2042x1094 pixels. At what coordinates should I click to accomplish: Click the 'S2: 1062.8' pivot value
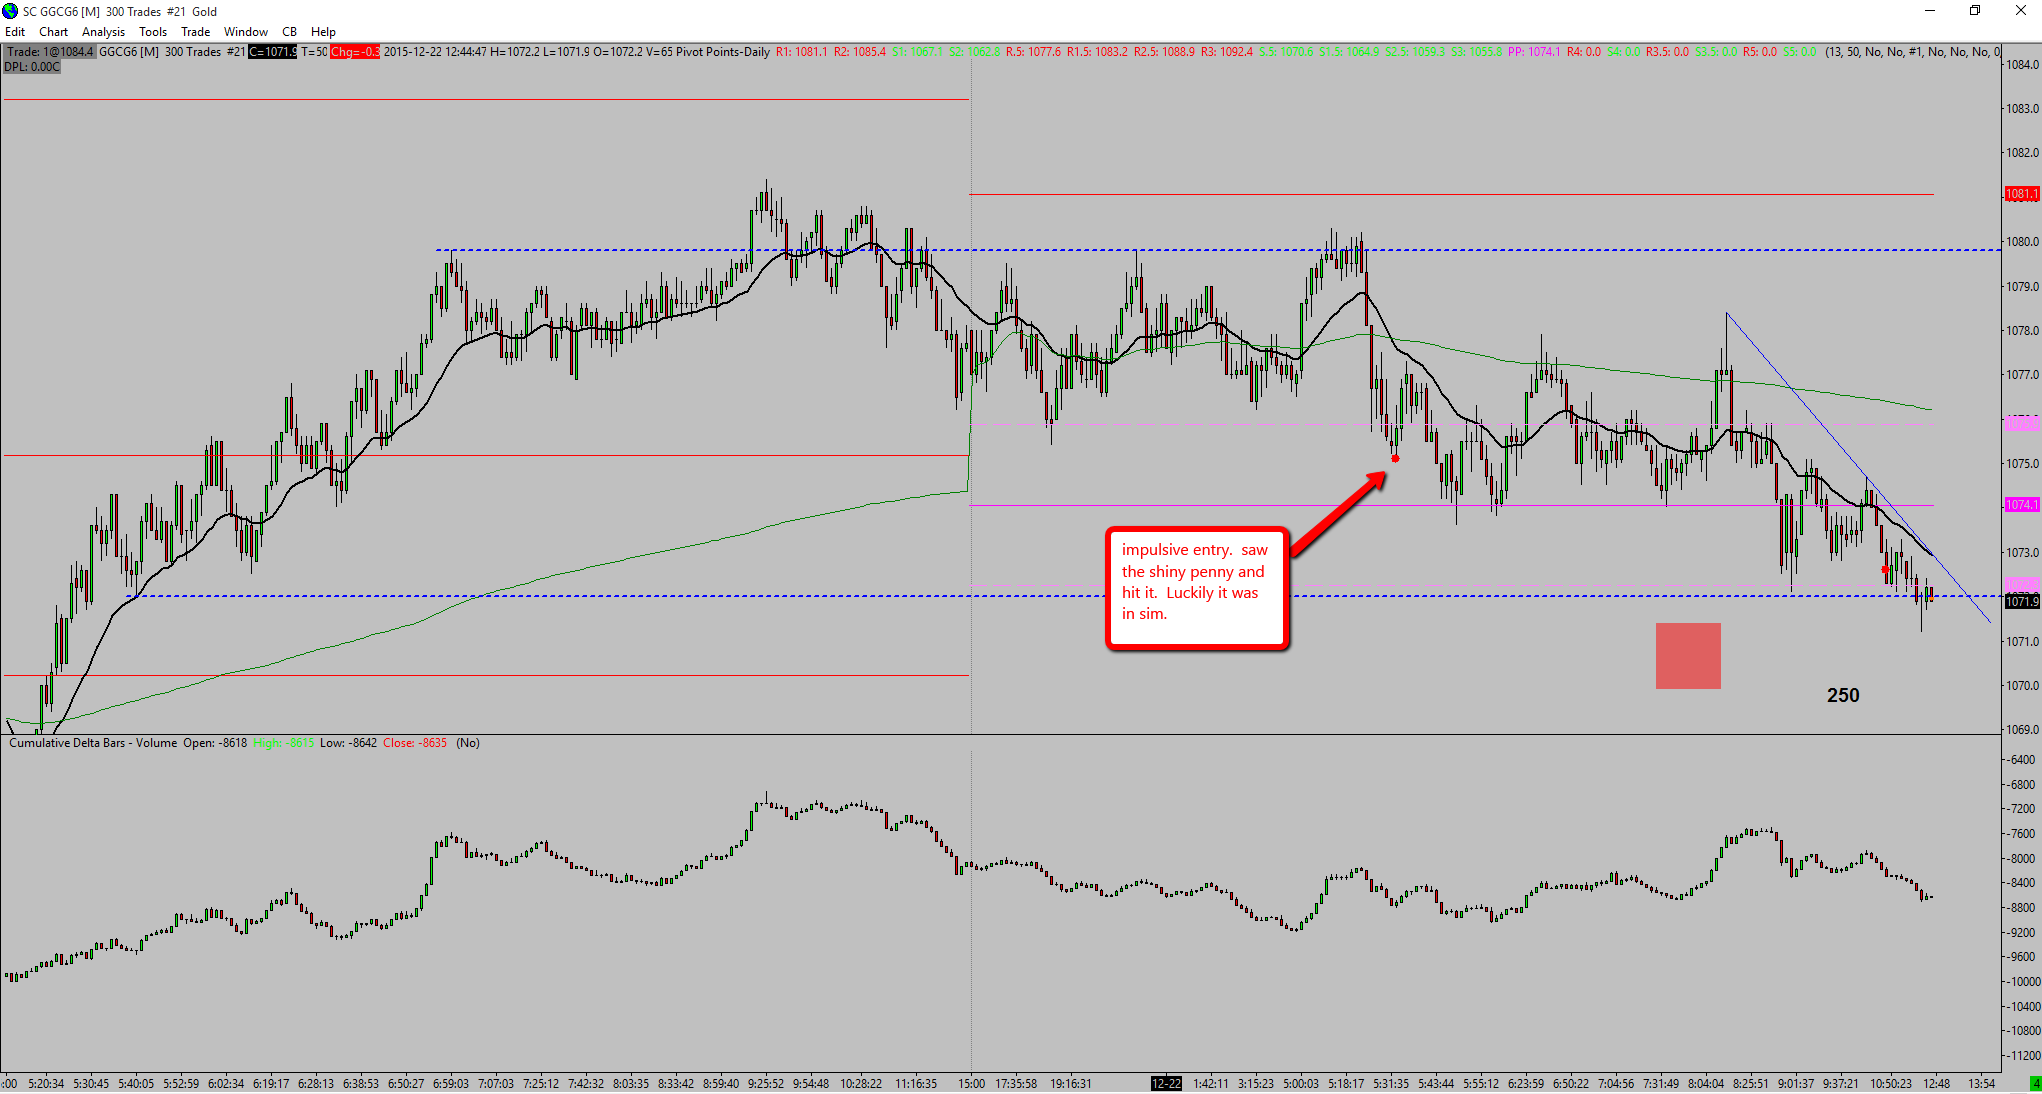tap(975, 52)
